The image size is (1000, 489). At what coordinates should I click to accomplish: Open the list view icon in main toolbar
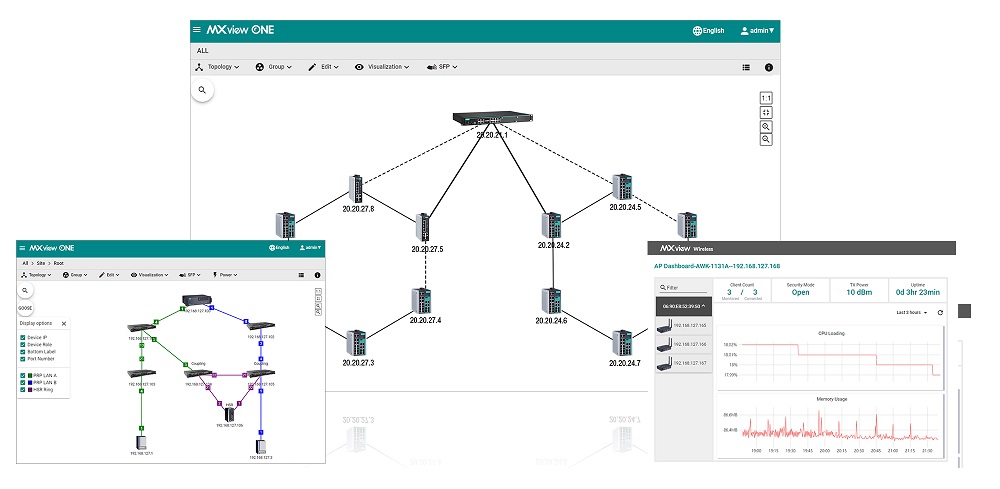746,67
